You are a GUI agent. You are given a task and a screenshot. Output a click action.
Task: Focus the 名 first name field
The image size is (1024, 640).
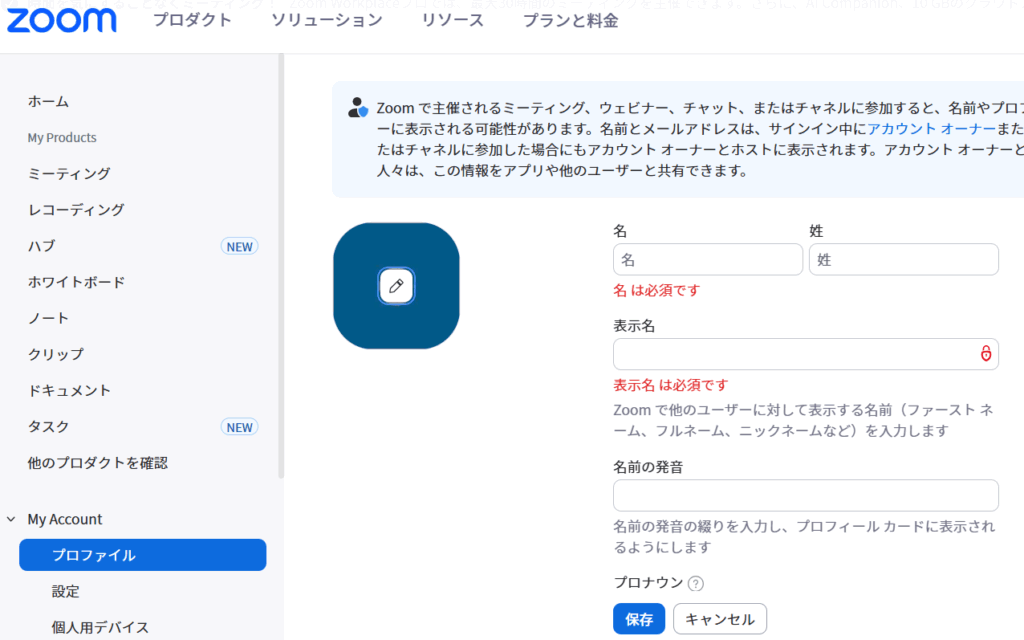[707, 260]
